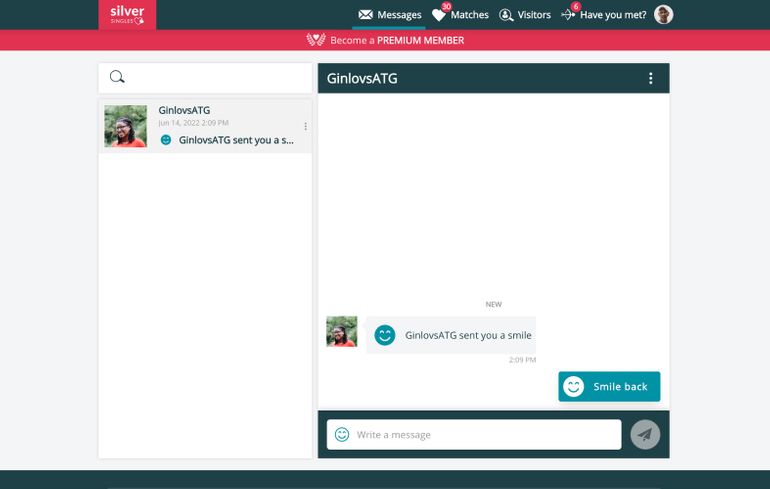
Task: Open the Messages tab
Action: (389, 15)
